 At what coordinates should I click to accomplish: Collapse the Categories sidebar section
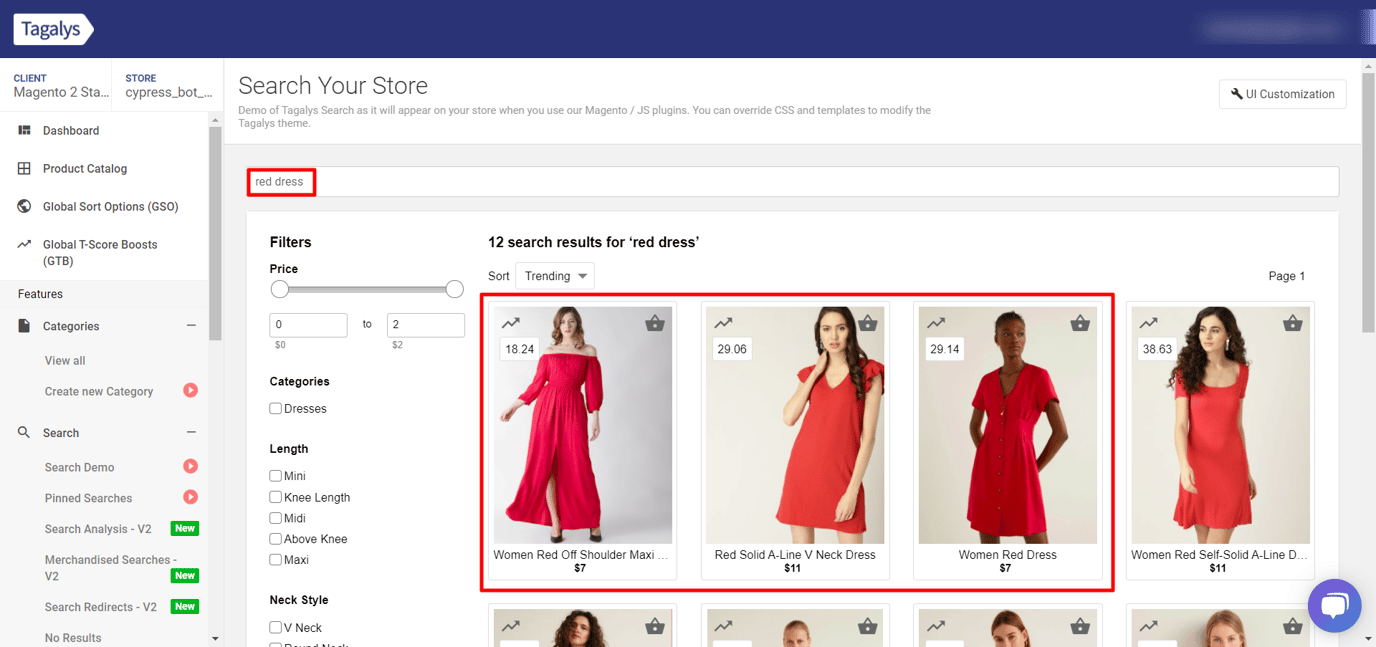(x=191, y=326)
